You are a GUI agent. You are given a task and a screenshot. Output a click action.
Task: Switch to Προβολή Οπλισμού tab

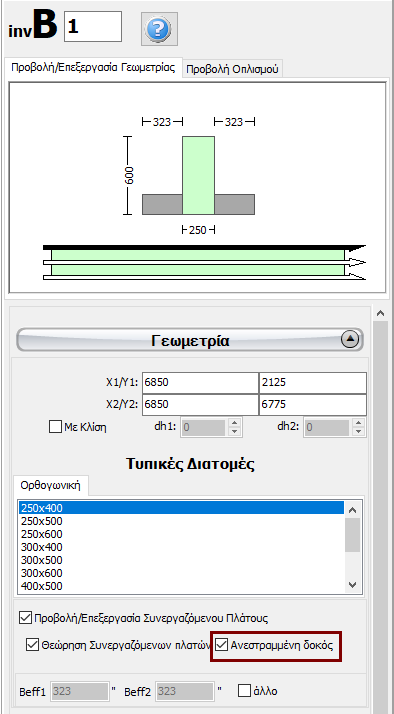(x=233, y=70)
